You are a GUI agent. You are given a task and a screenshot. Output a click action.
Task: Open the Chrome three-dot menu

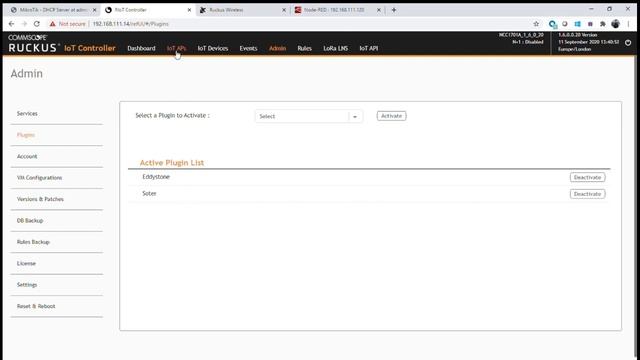pyautogui.click(x=628, y=24)
